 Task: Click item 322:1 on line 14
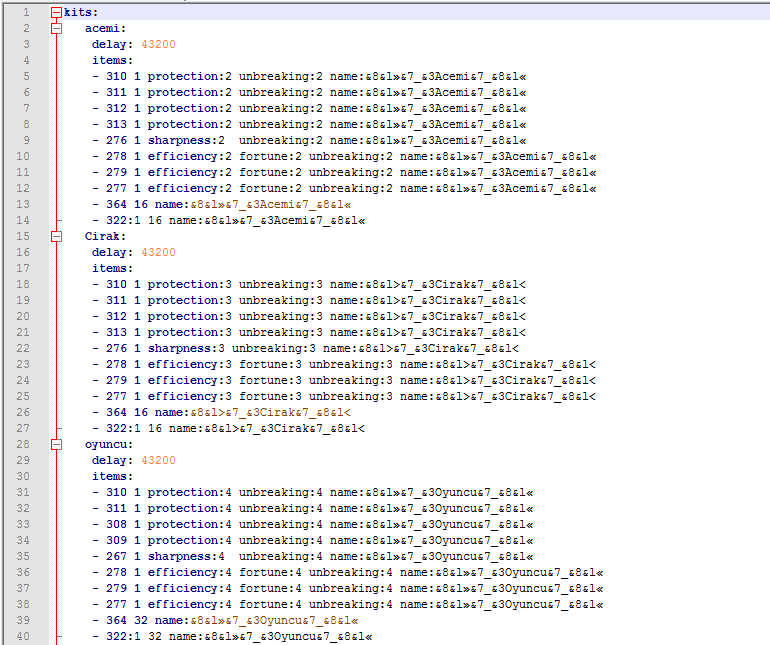(x=123, y=221)
